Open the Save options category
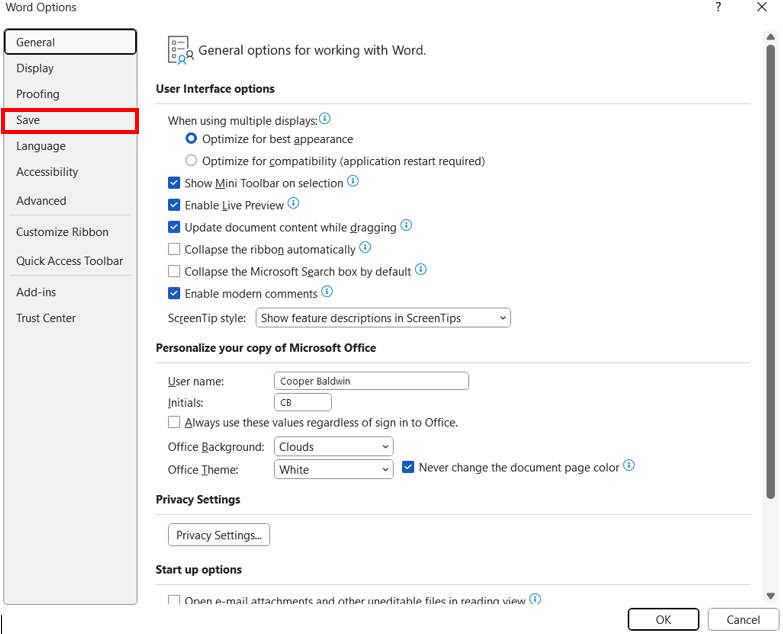The image size is (783, 634). click(x=70, y=120)
